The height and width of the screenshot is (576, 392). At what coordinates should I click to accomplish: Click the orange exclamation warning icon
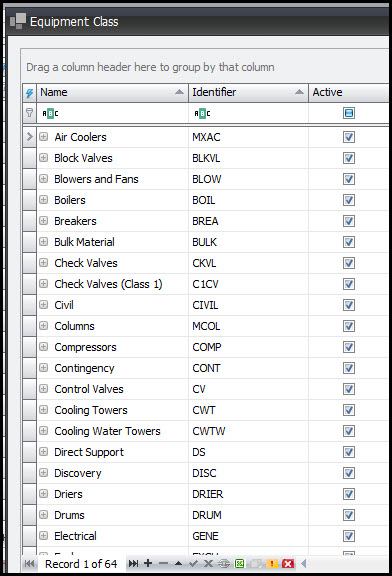click(x=272, y=563)
